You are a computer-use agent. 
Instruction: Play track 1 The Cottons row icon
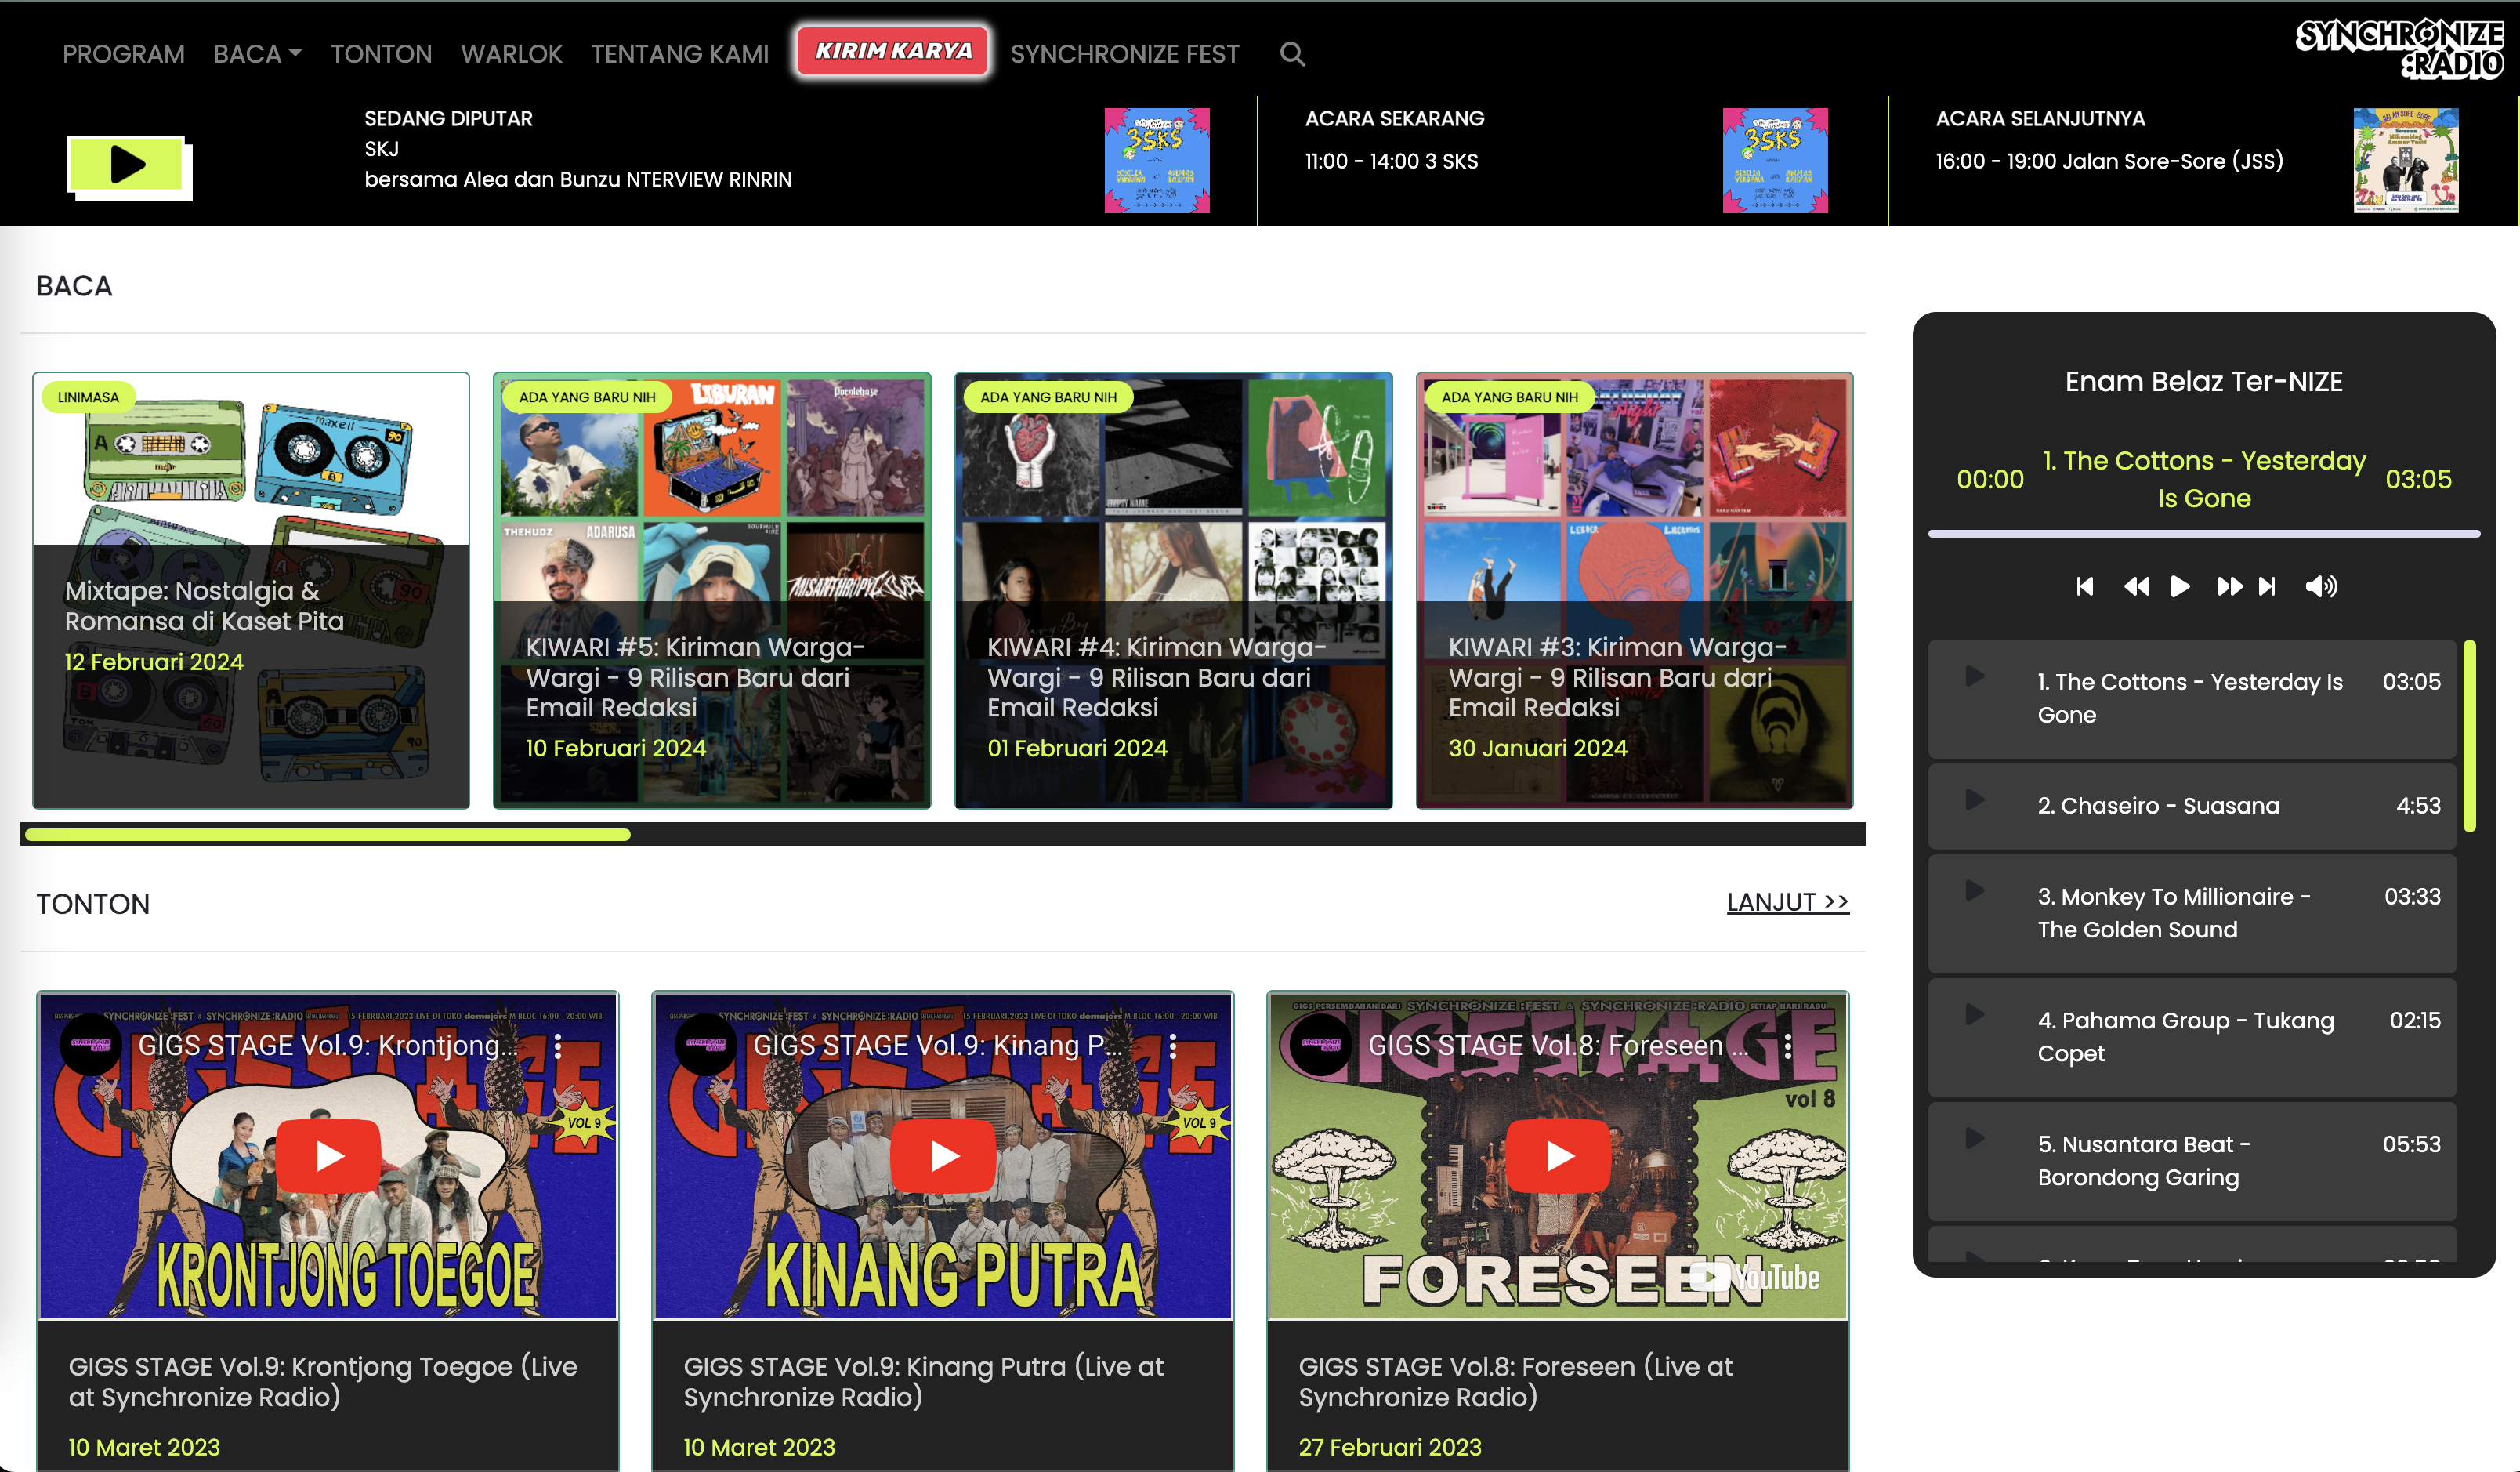click(1975, 676)
